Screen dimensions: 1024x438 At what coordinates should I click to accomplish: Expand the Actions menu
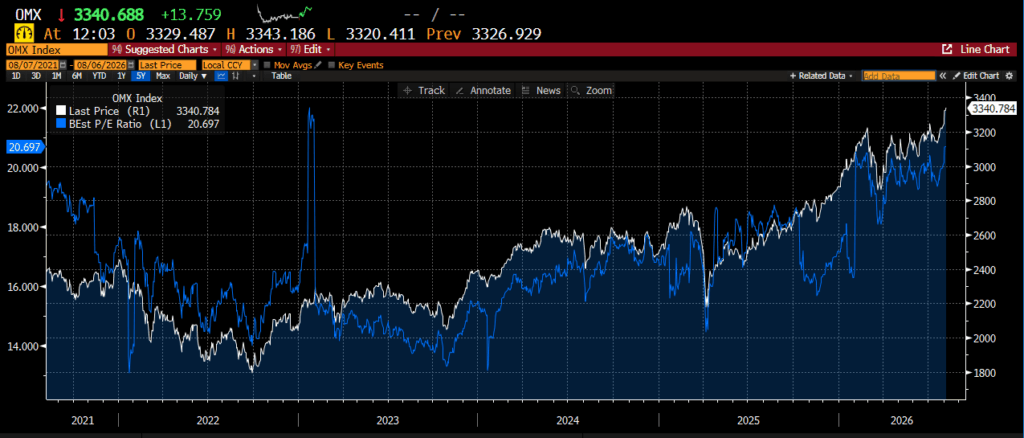tap(253, 49)
